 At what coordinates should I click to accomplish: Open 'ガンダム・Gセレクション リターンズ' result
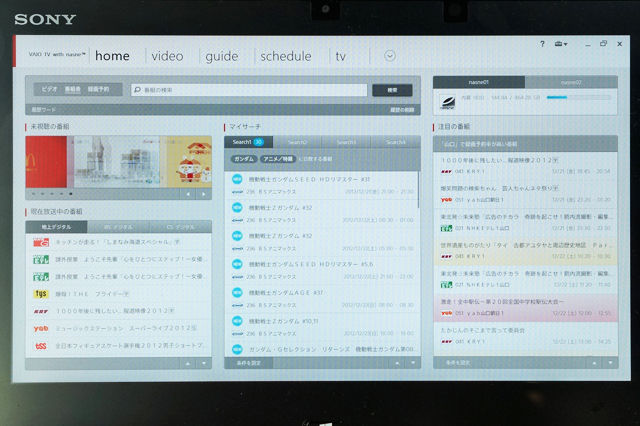(321, 349)
